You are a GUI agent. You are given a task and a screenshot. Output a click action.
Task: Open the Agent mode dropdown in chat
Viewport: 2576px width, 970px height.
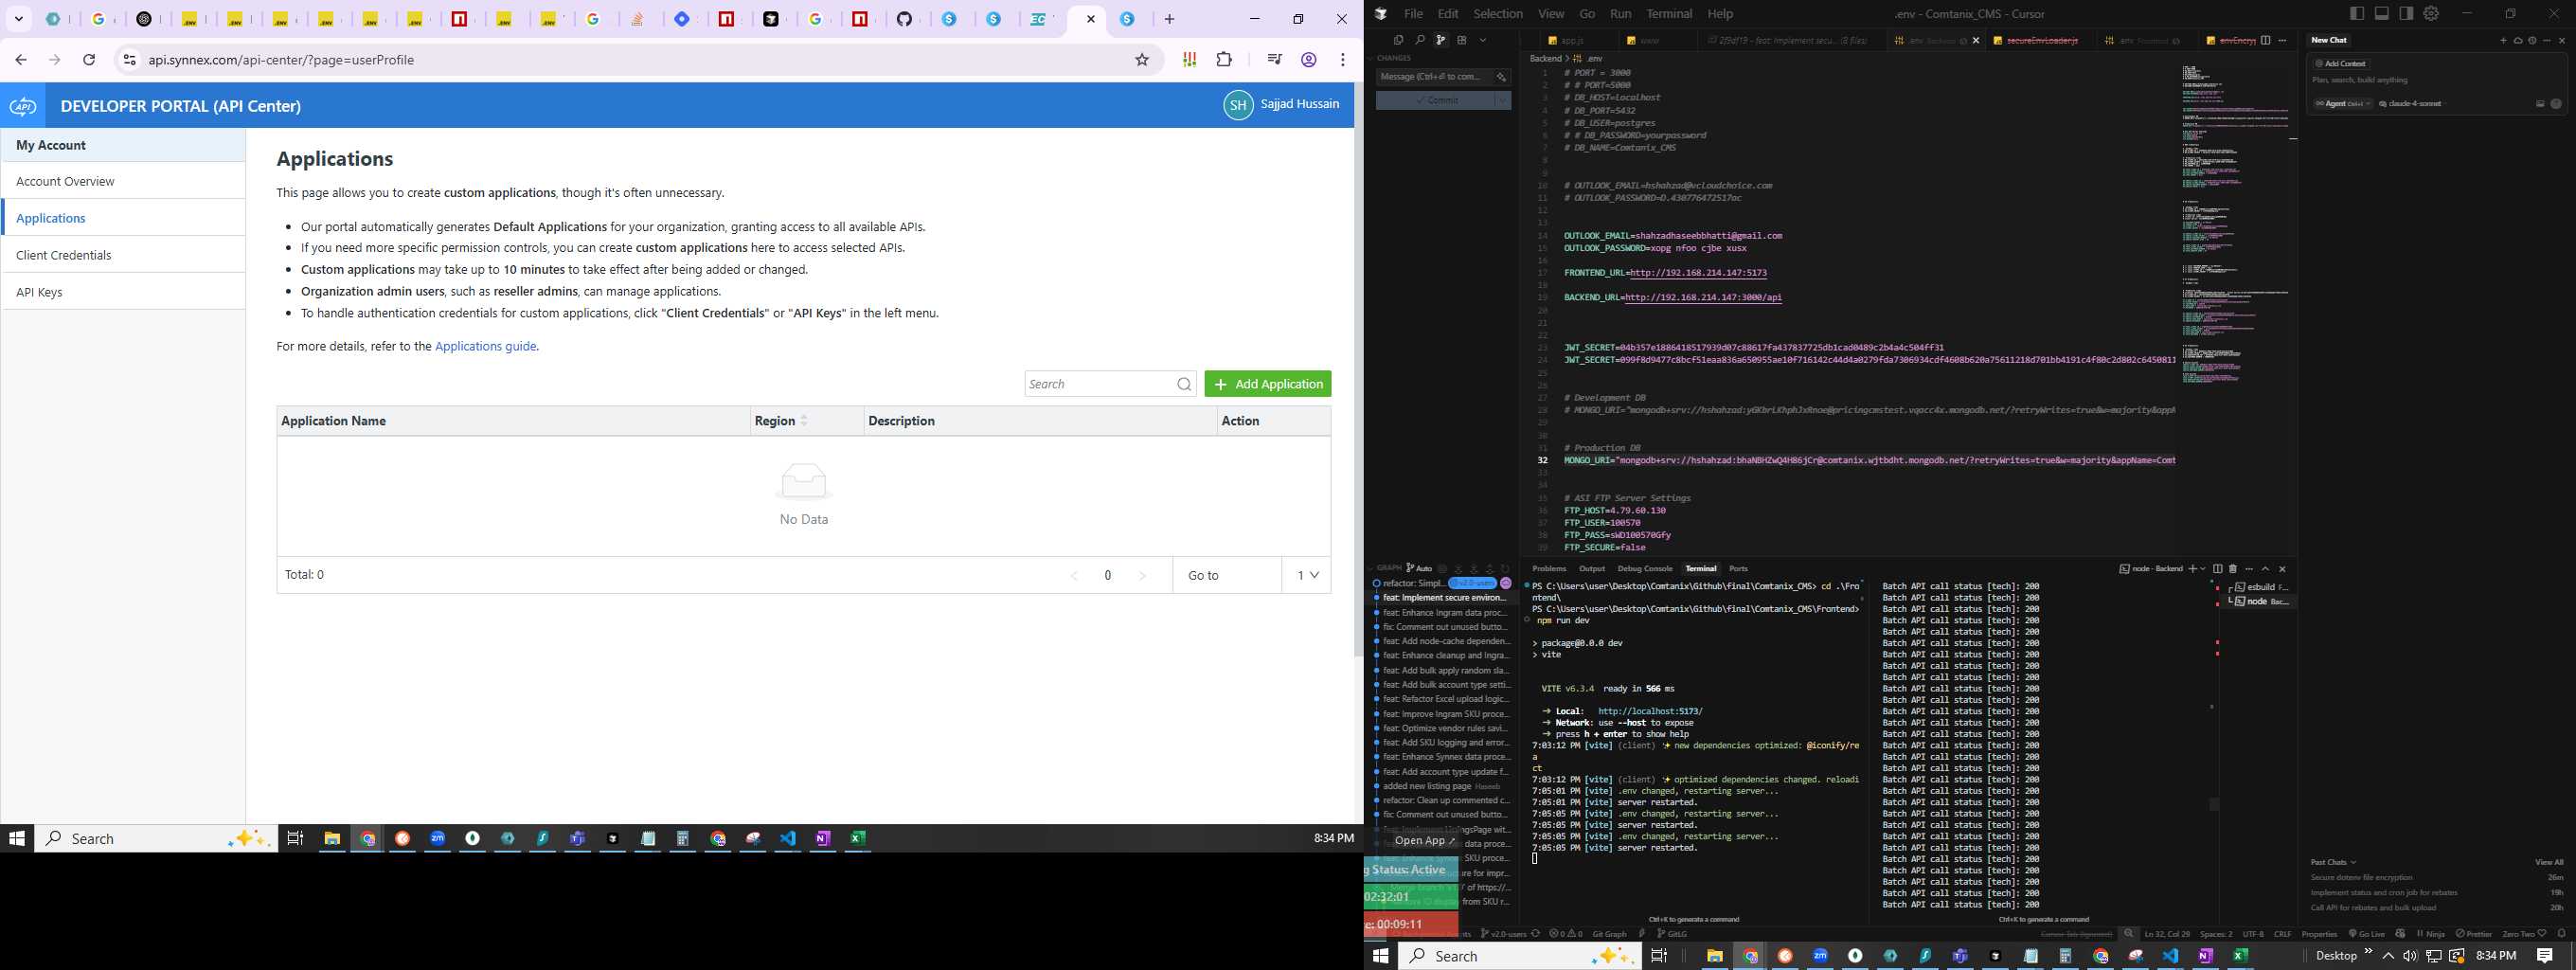2343,104
